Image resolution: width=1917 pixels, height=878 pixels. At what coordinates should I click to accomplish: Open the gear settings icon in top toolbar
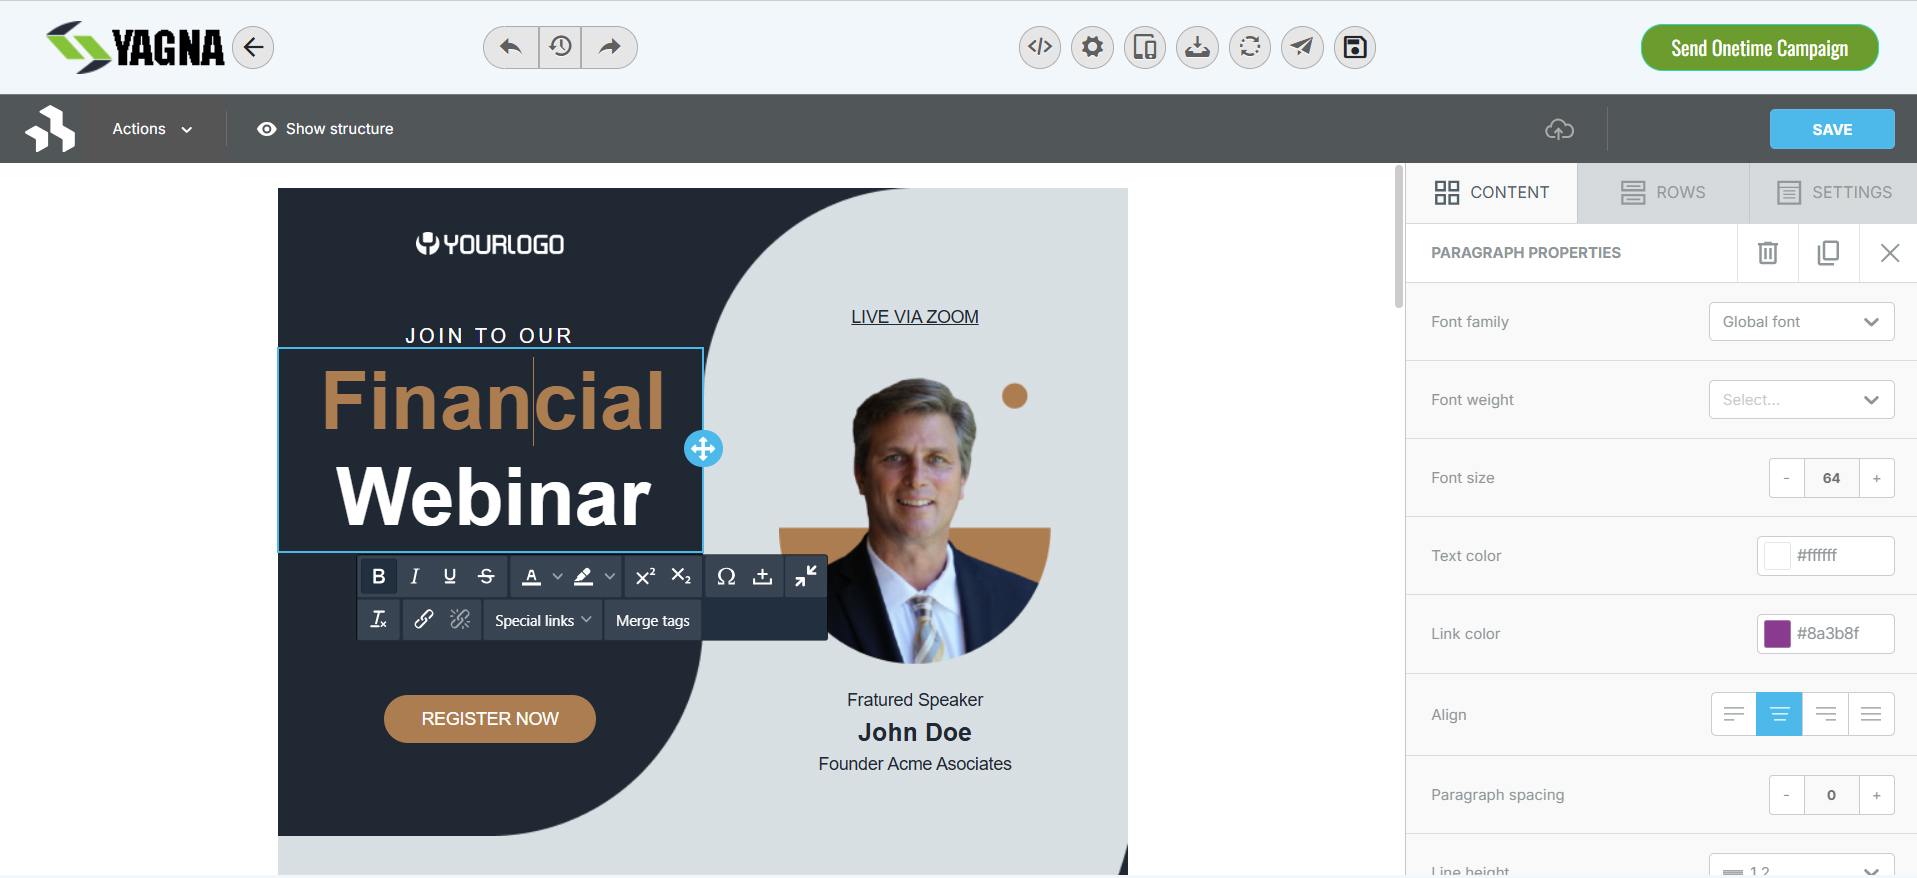click(1092, 47)
